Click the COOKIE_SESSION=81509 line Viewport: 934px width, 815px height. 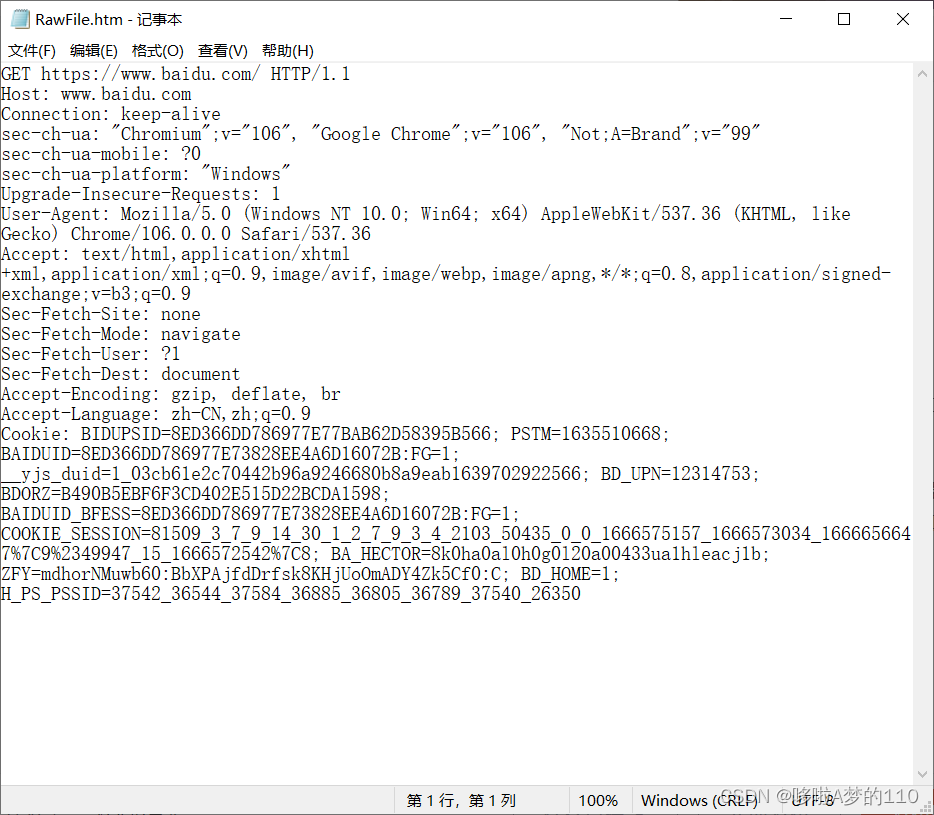pos(456,534)
